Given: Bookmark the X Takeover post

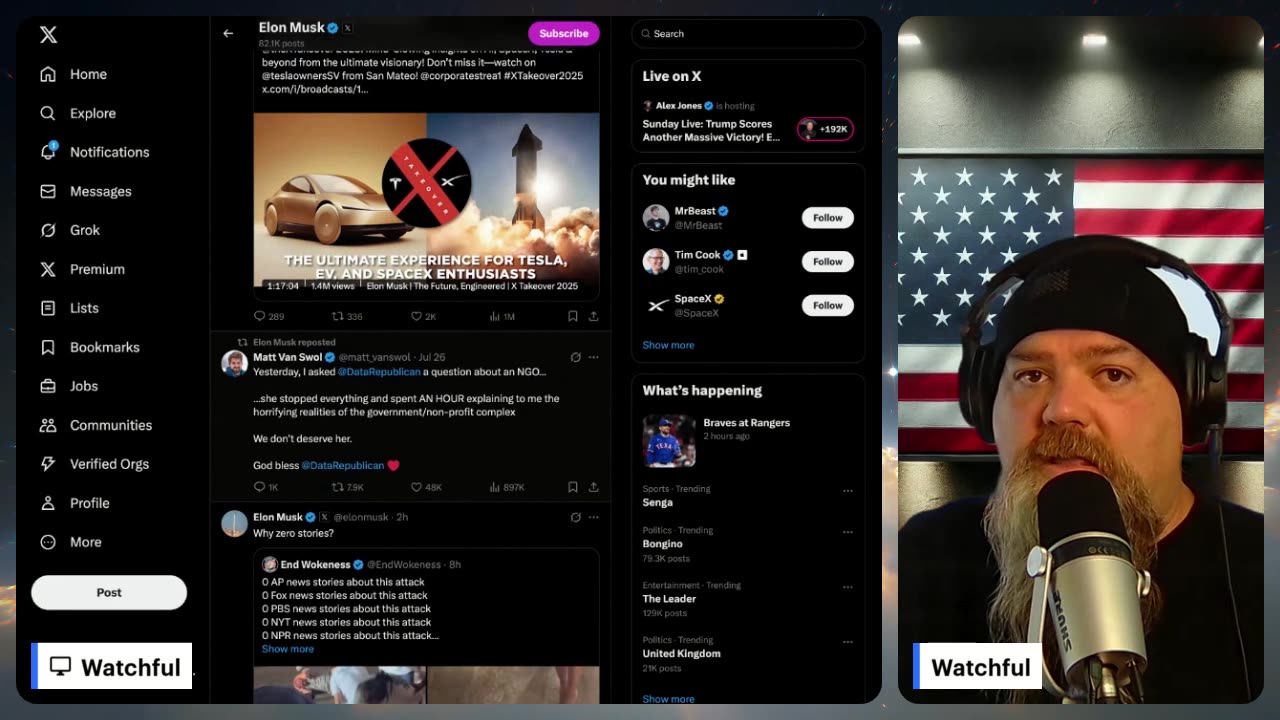Looking at the screenshot, I should [573, 316].
